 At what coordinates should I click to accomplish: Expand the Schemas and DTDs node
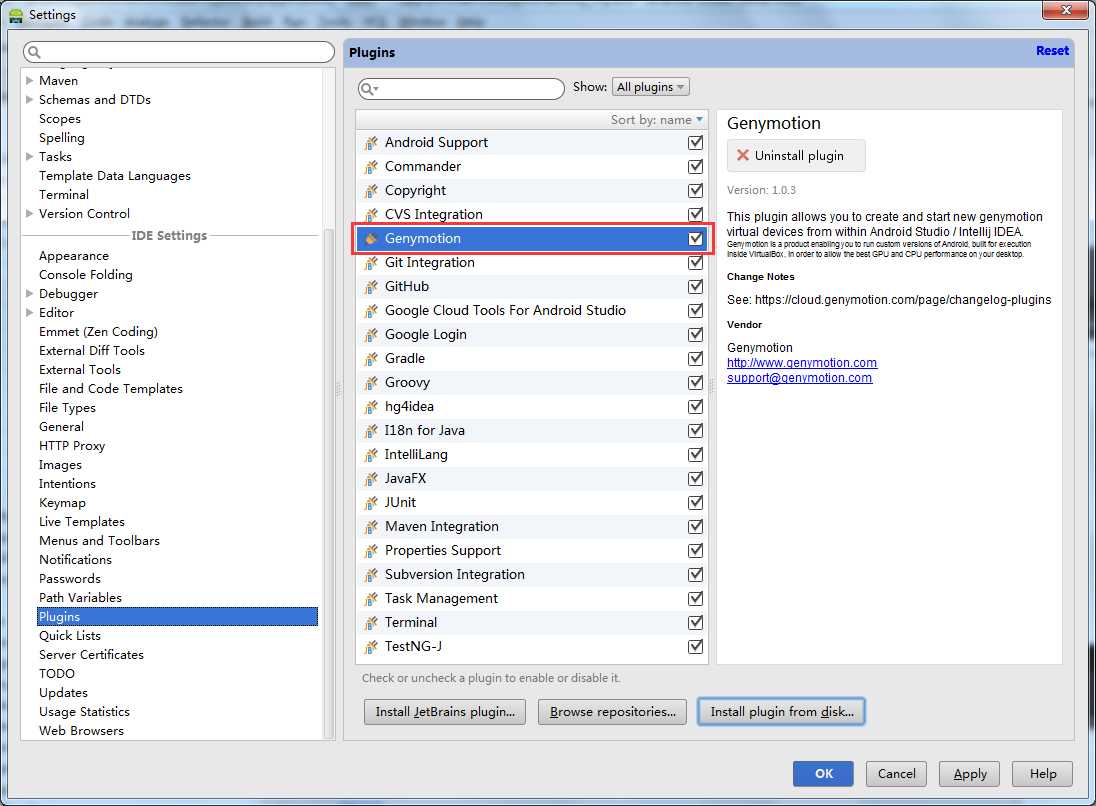click(29, 99)
